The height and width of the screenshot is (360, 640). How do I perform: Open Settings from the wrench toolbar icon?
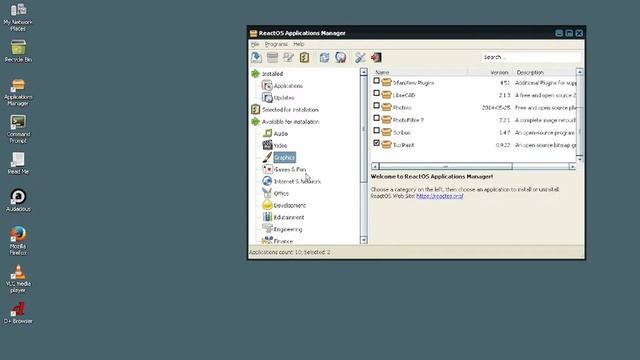(360, 57)
